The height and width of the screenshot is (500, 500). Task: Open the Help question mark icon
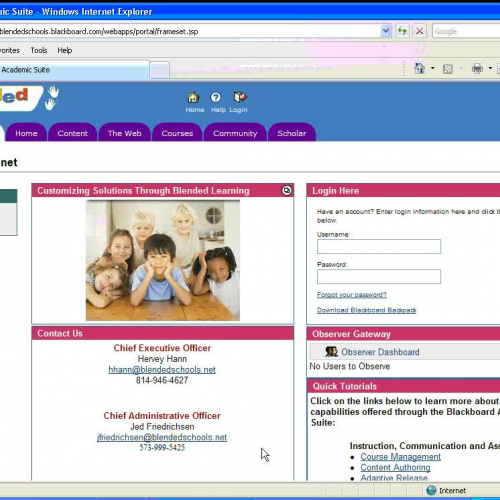216,97
